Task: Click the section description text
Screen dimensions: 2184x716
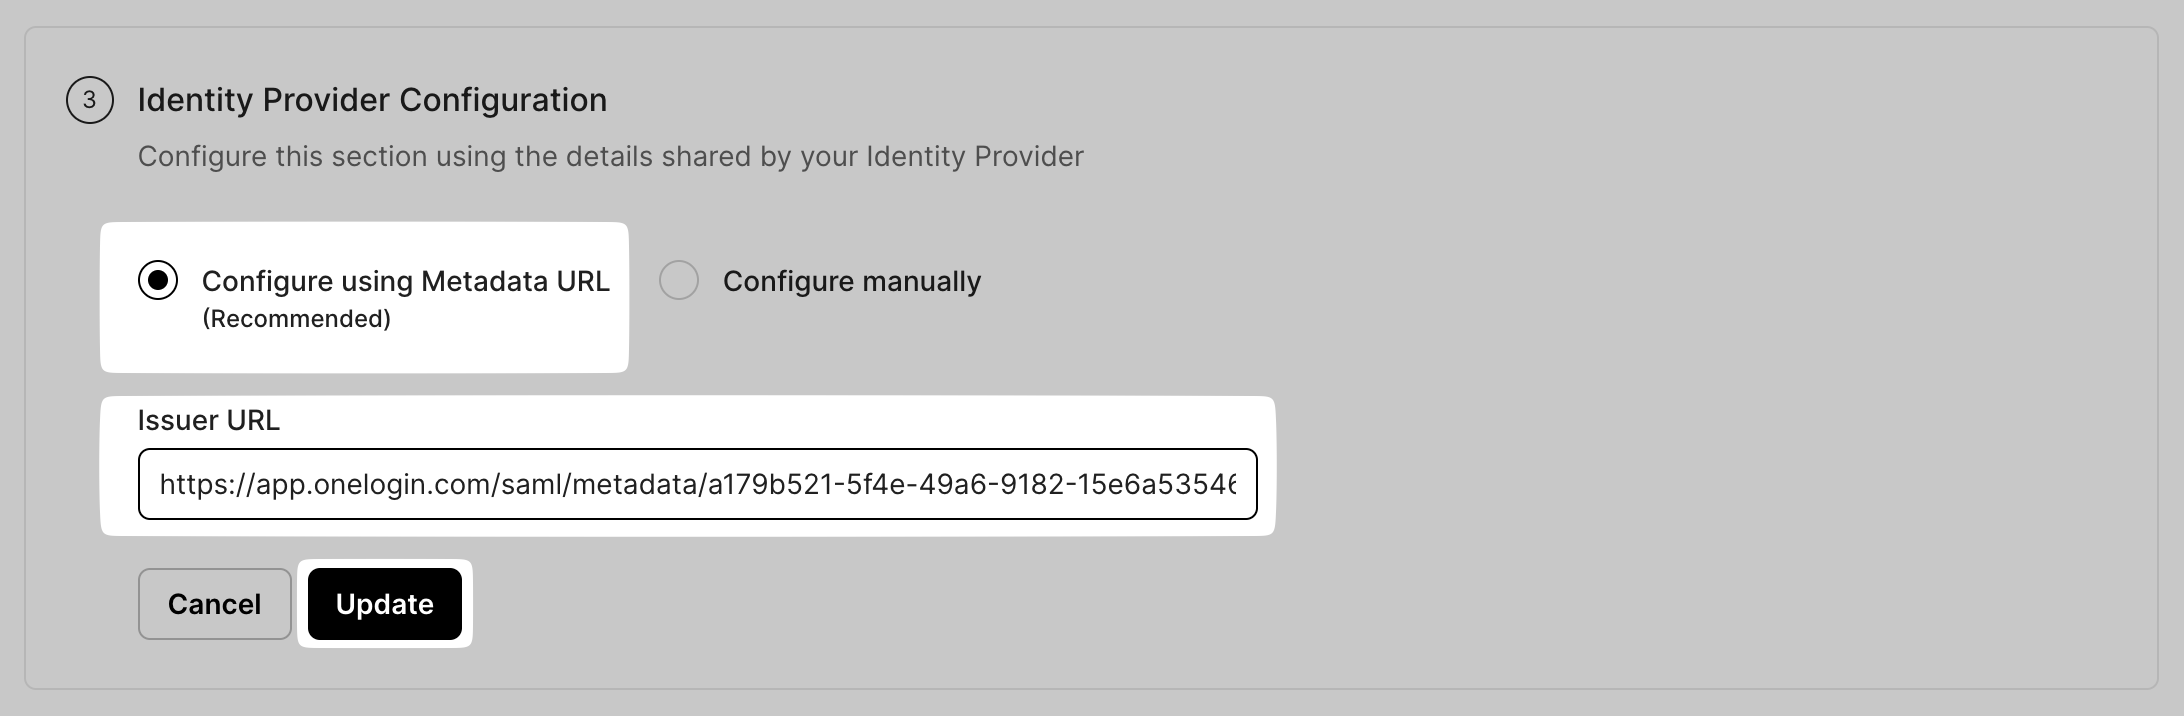Action: (x=610, y=156)
